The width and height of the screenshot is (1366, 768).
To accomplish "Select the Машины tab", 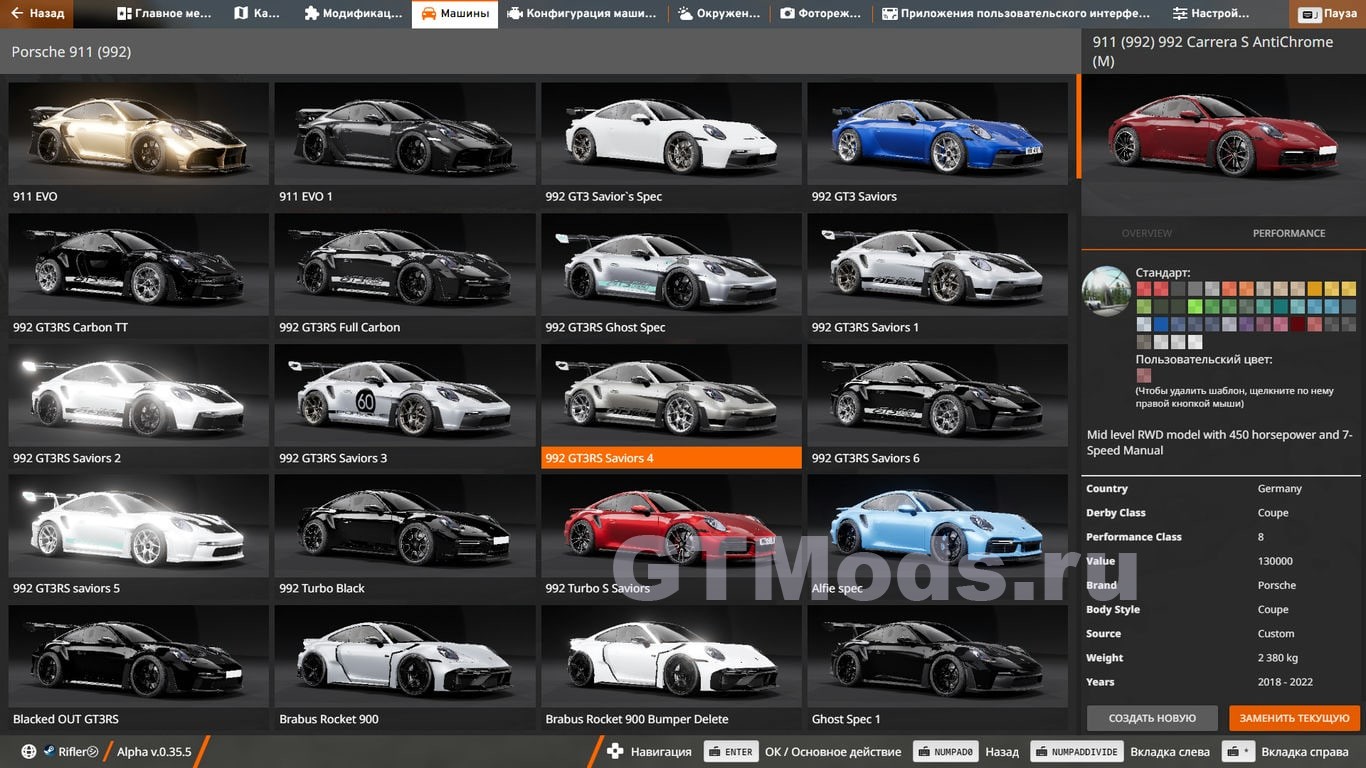I will tap(455, 14).
